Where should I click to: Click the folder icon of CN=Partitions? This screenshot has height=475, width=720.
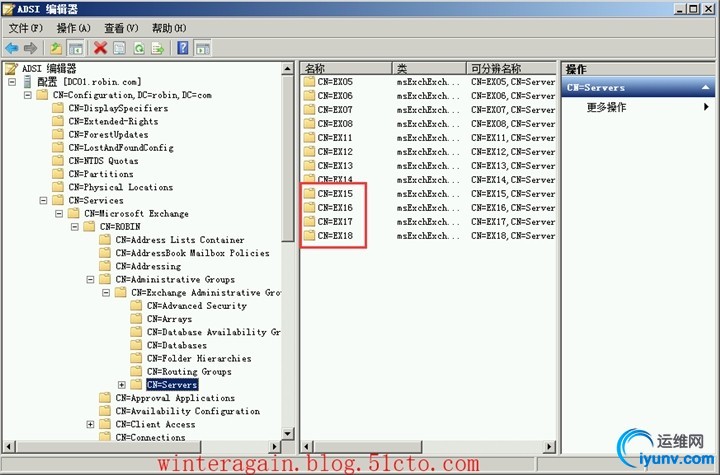coord(58,174)
